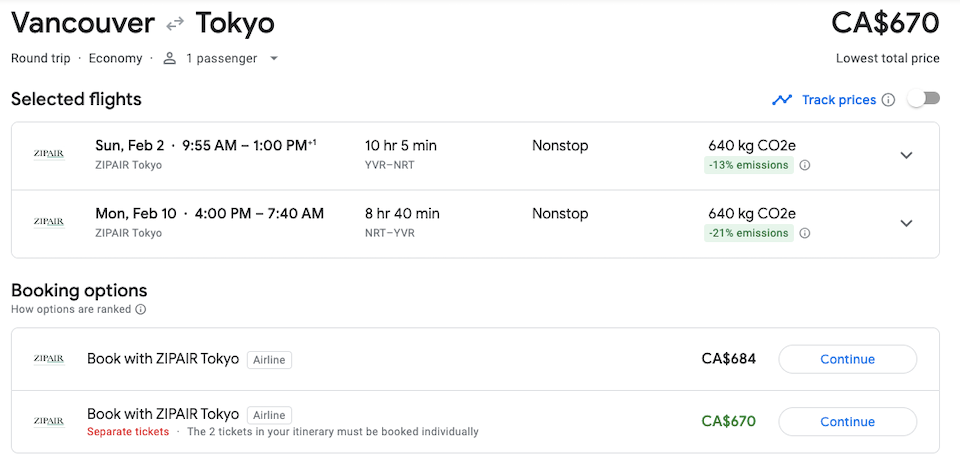Image resolution: width=960 pixels, height=458 pixels.
Task: Expand the Sun, Feb 2 flight details
Action: click(x=906, y=155)
